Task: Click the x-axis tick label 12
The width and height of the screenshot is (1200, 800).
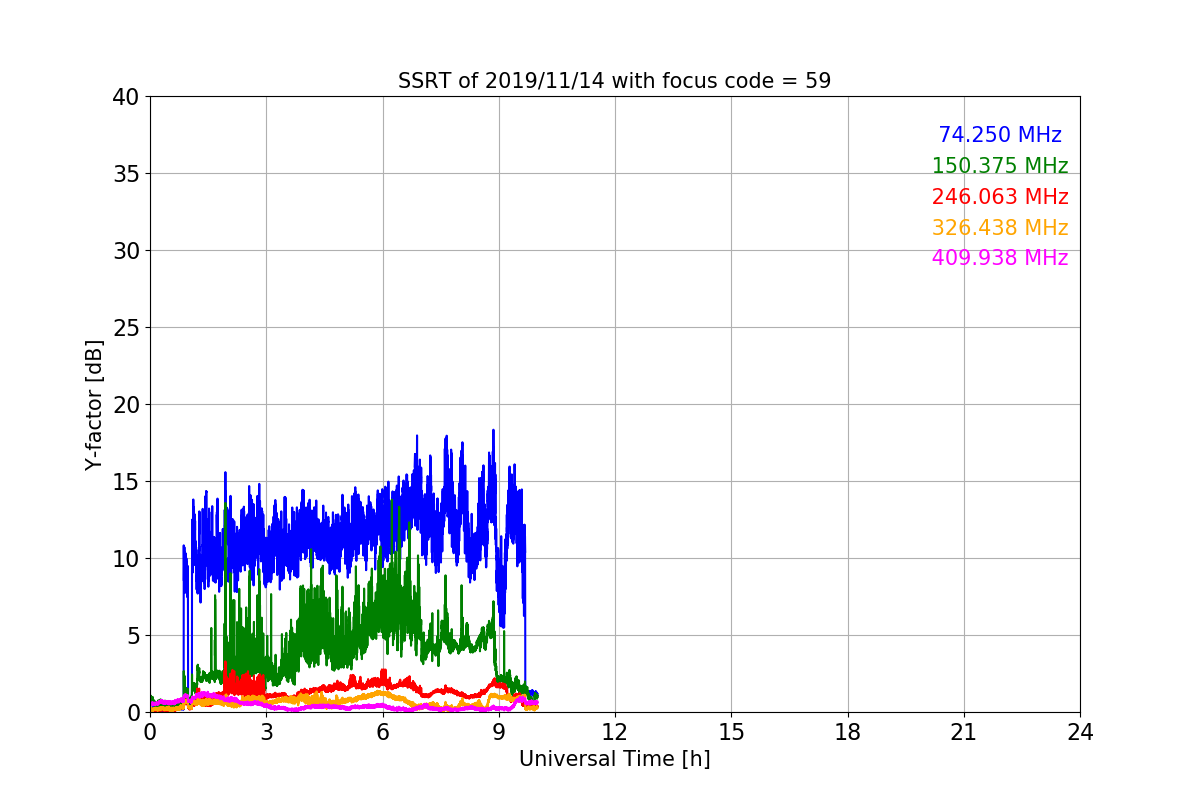Action: click(614, 732)
